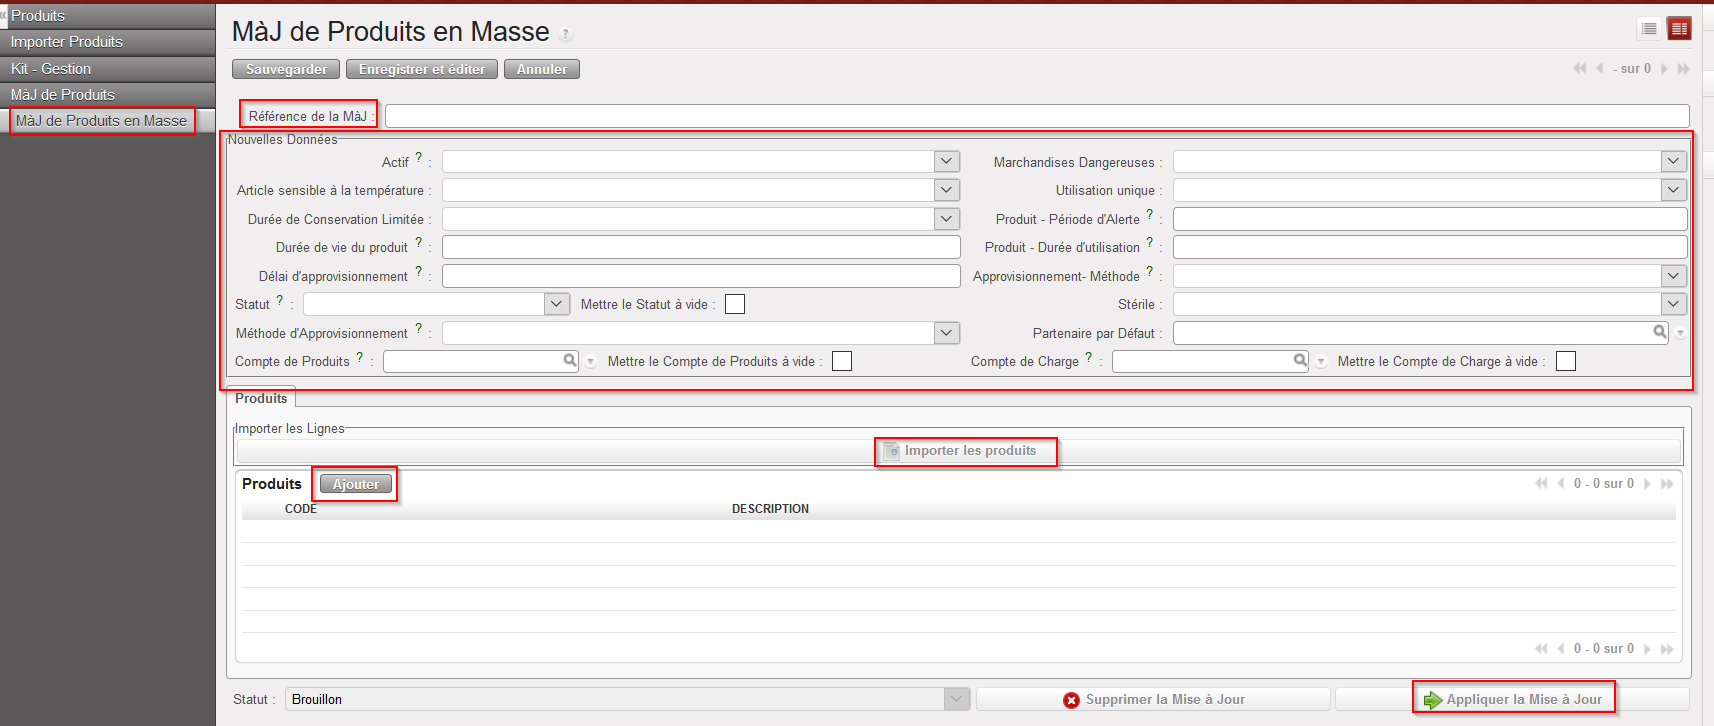
Task: Click help icon beside page title
Action: click(x=566, y=34)
